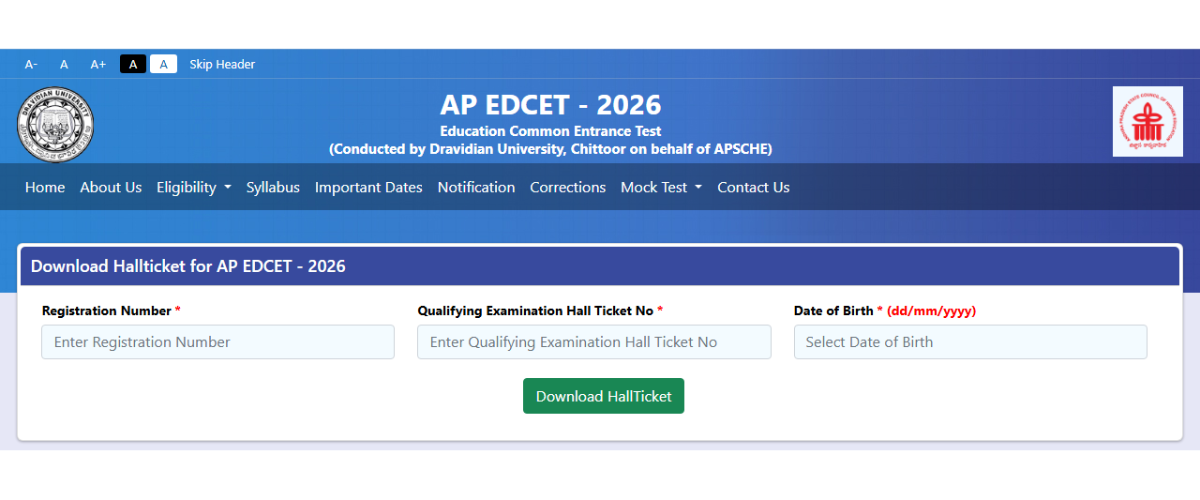Switch to black high-contrast theme A
The width and height of the screenshot is (1200, 500).
point(133,64)
